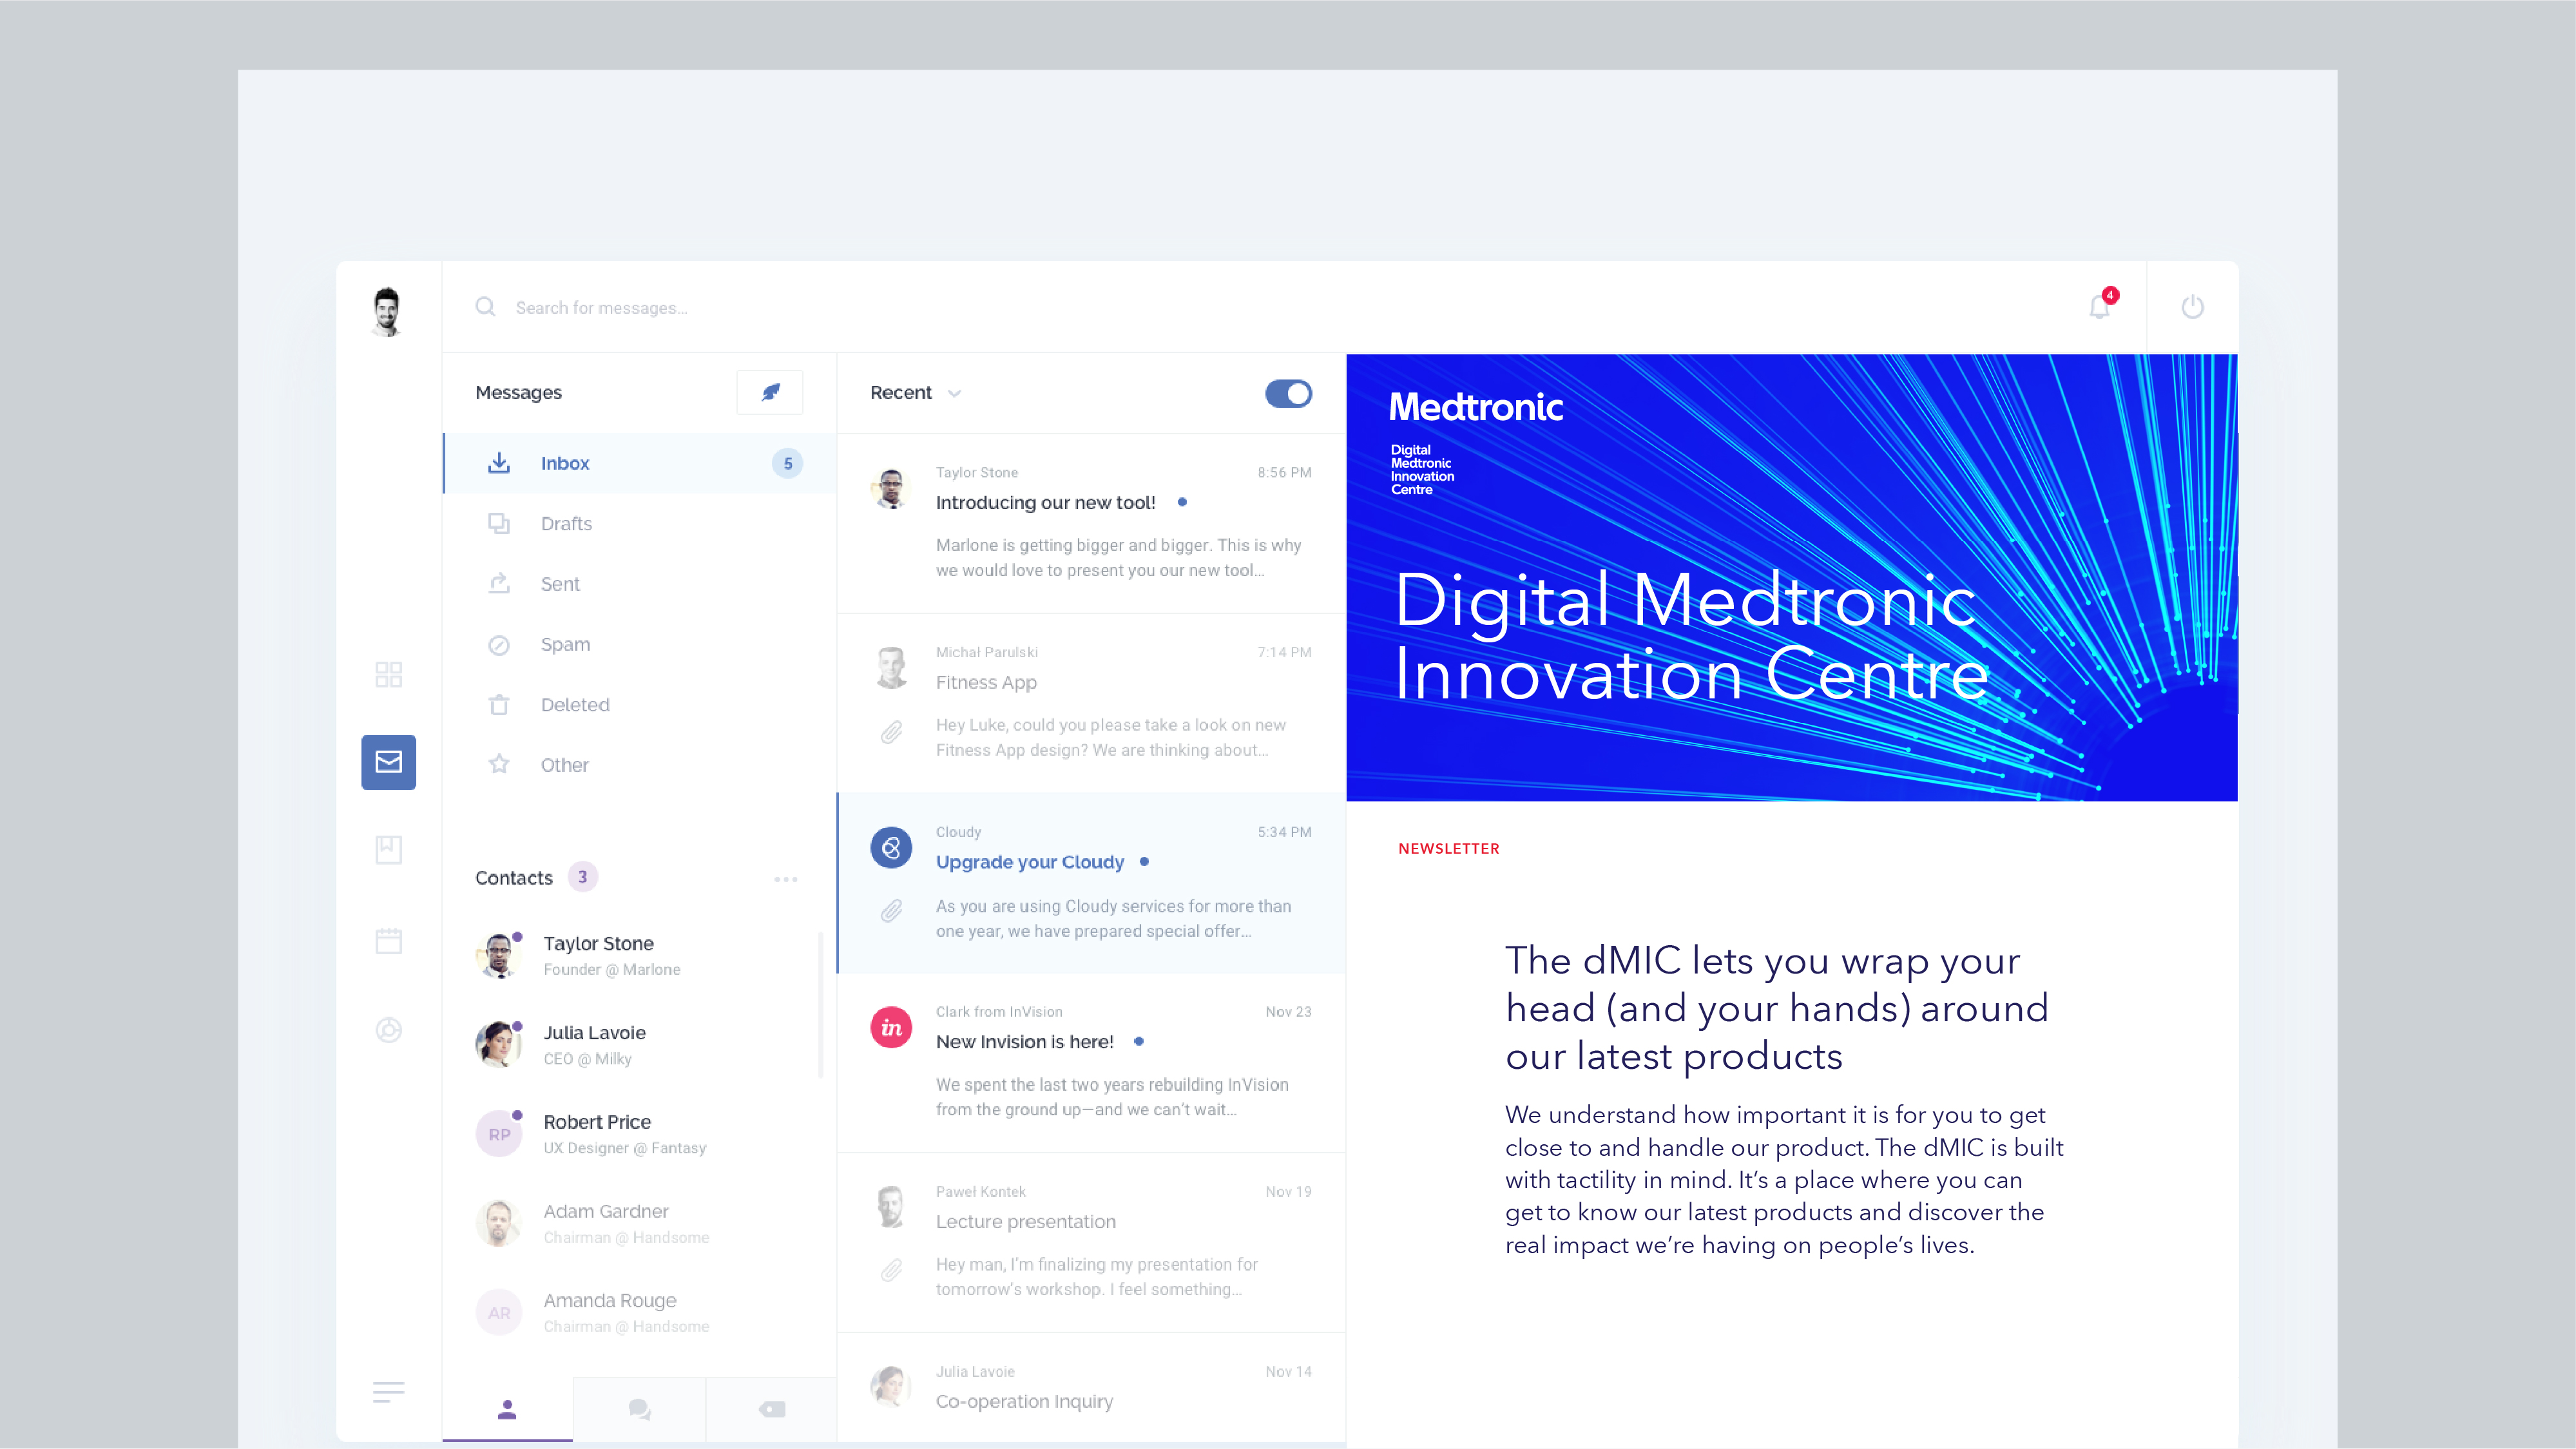Select the Spam folder

tap(565, 645)
